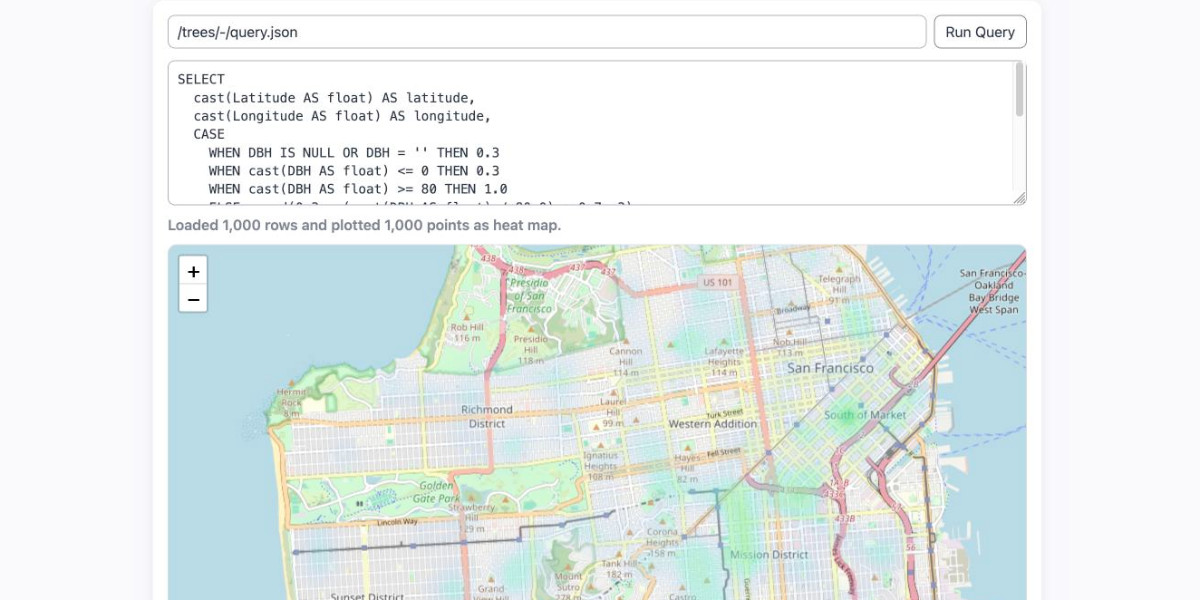1200x600 pixels.
Task: Select the Telegraph Hill summit triangle marker
Action: click(839, 270)
